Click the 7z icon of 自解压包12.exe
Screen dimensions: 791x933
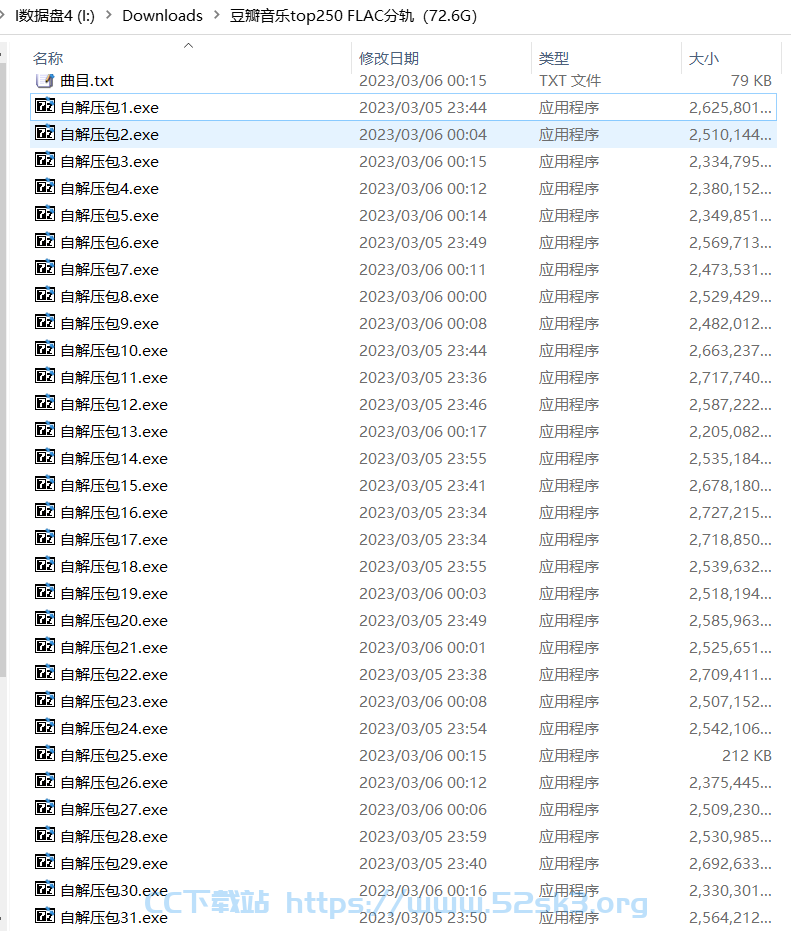tap(45, 403)
